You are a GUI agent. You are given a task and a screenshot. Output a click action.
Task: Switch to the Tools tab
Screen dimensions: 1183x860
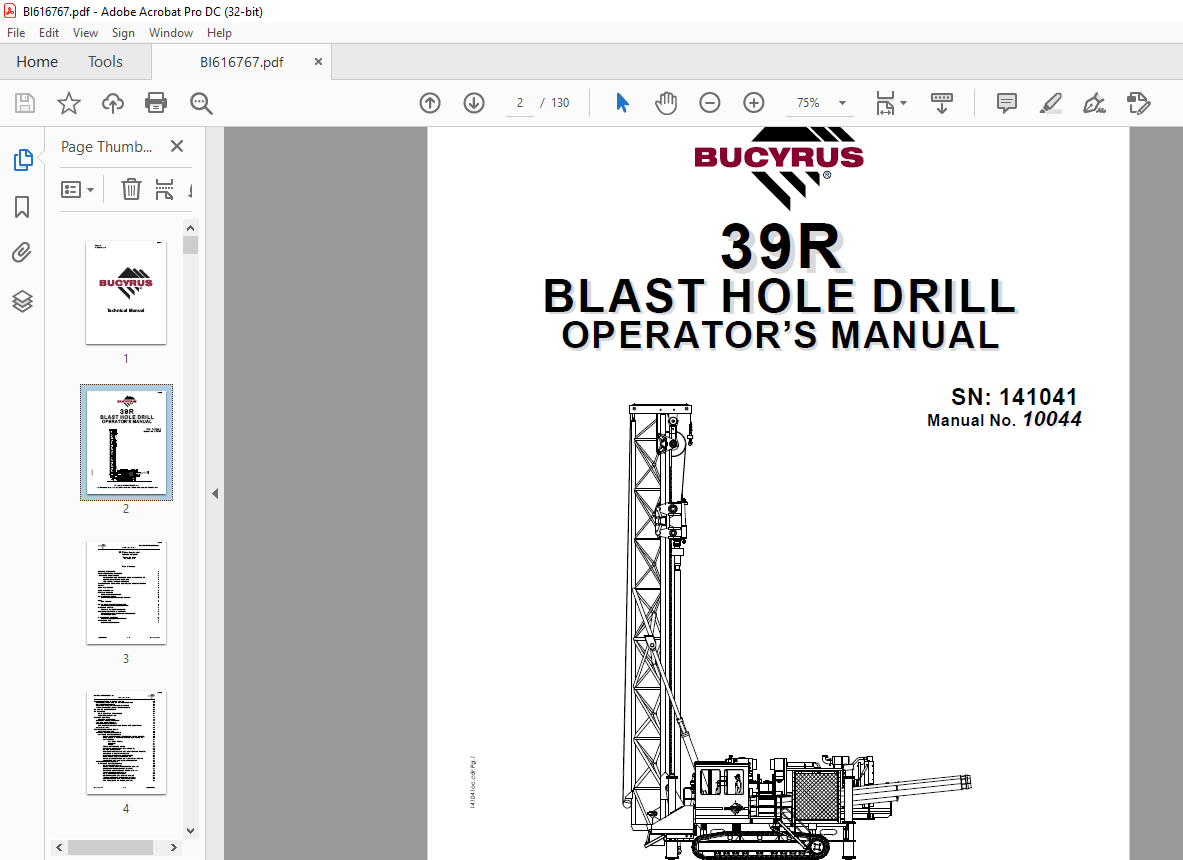pos(105,62)
